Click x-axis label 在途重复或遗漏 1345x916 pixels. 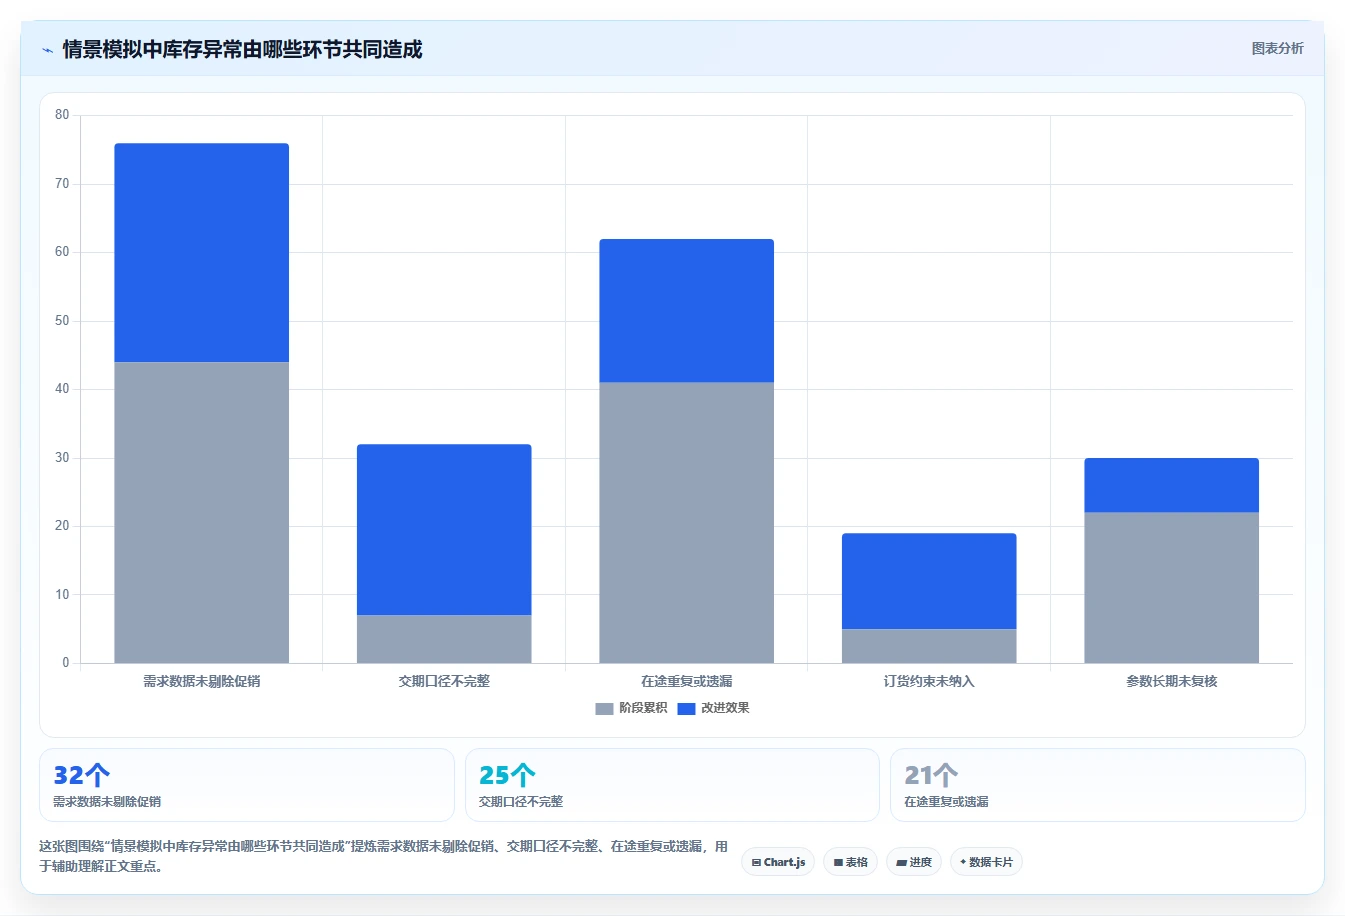click(x=687, y=681)
